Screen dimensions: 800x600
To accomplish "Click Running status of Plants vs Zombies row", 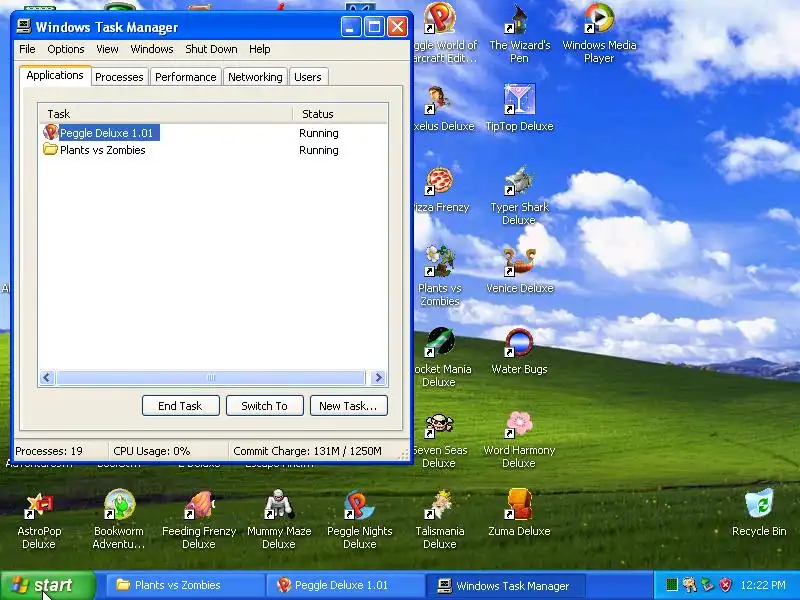I will 319,150.
